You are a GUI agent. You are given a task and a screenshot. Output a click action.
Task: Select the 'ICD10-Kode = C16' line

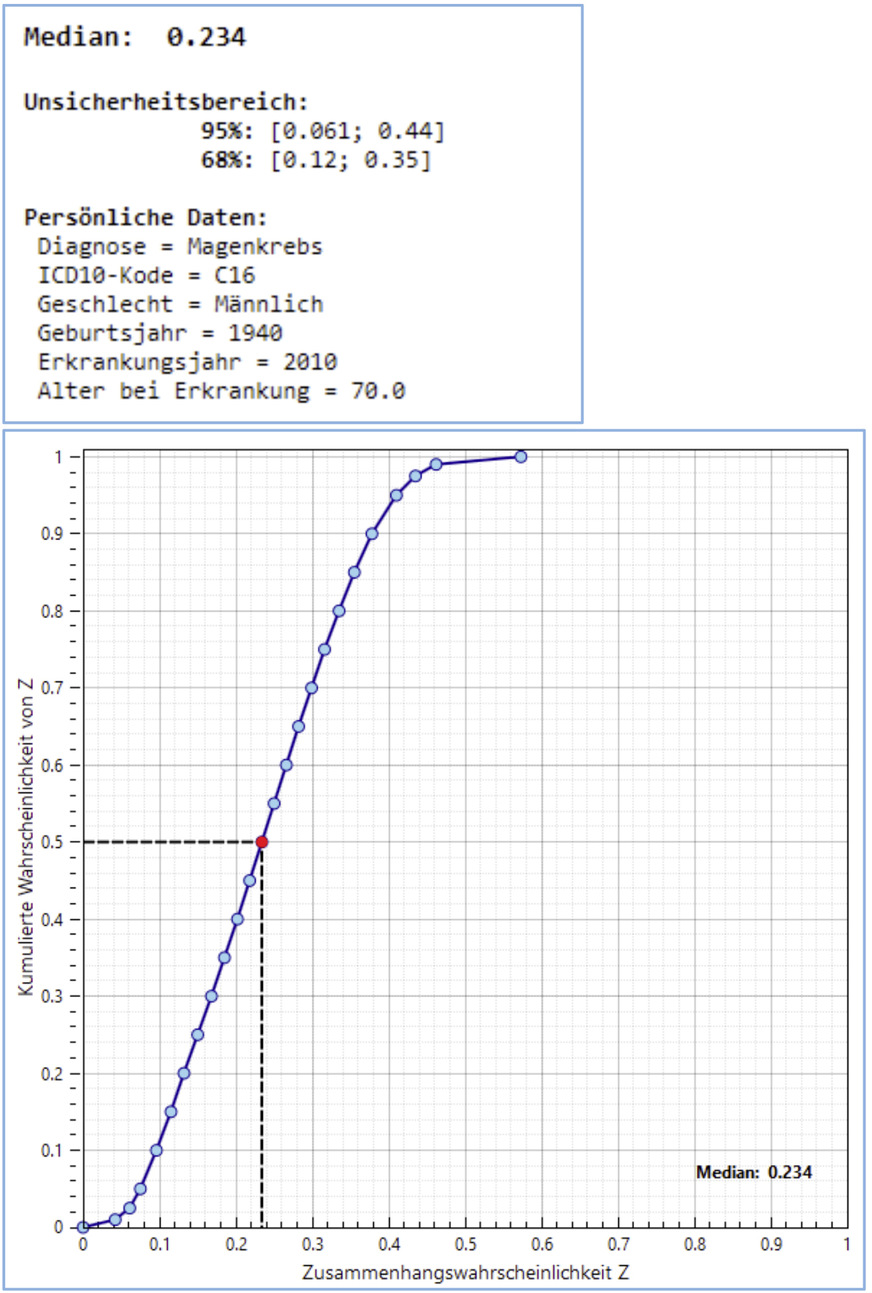point(146,276)
